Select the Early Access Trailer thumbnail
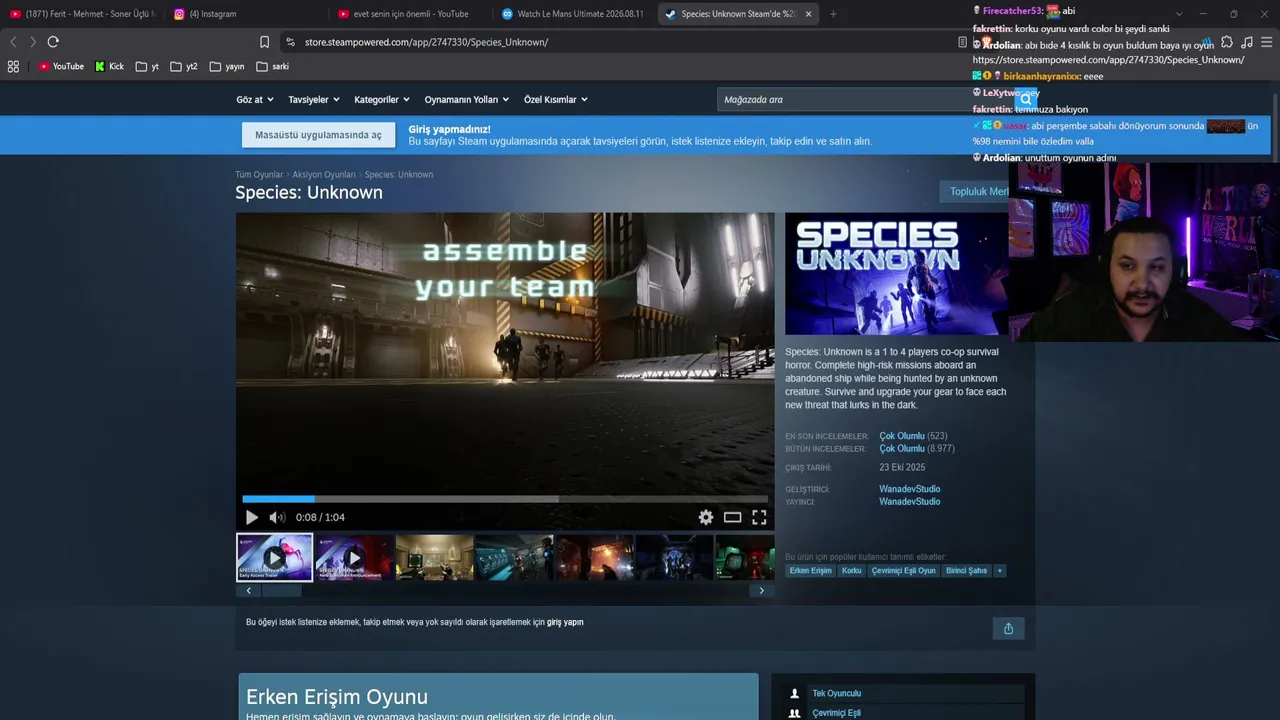Viewport: 1280px width, 720px height. click(274, 557)
